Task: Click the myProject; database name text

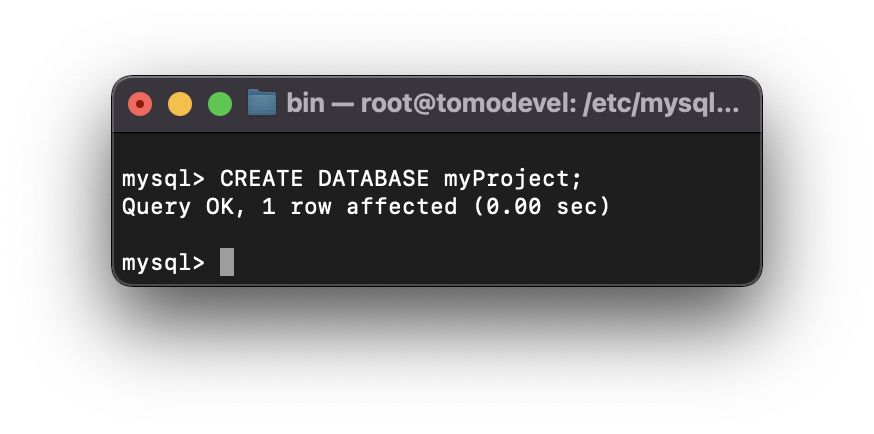Action: coord(513,180)
